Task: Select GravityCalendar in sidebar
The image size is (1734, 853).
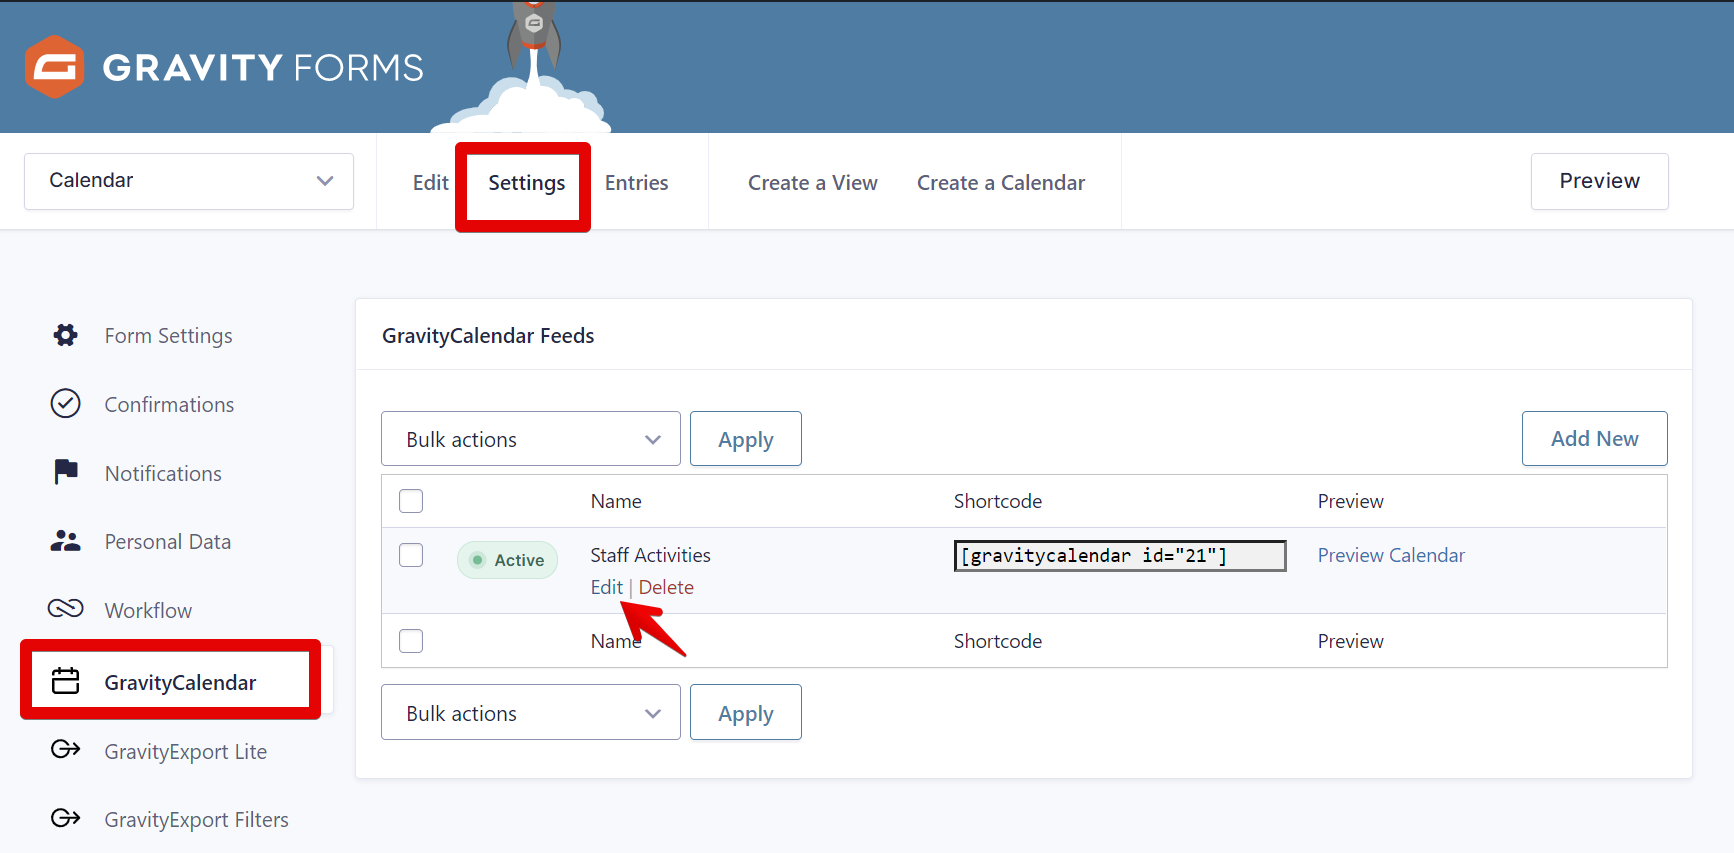Action: (180, 682)
